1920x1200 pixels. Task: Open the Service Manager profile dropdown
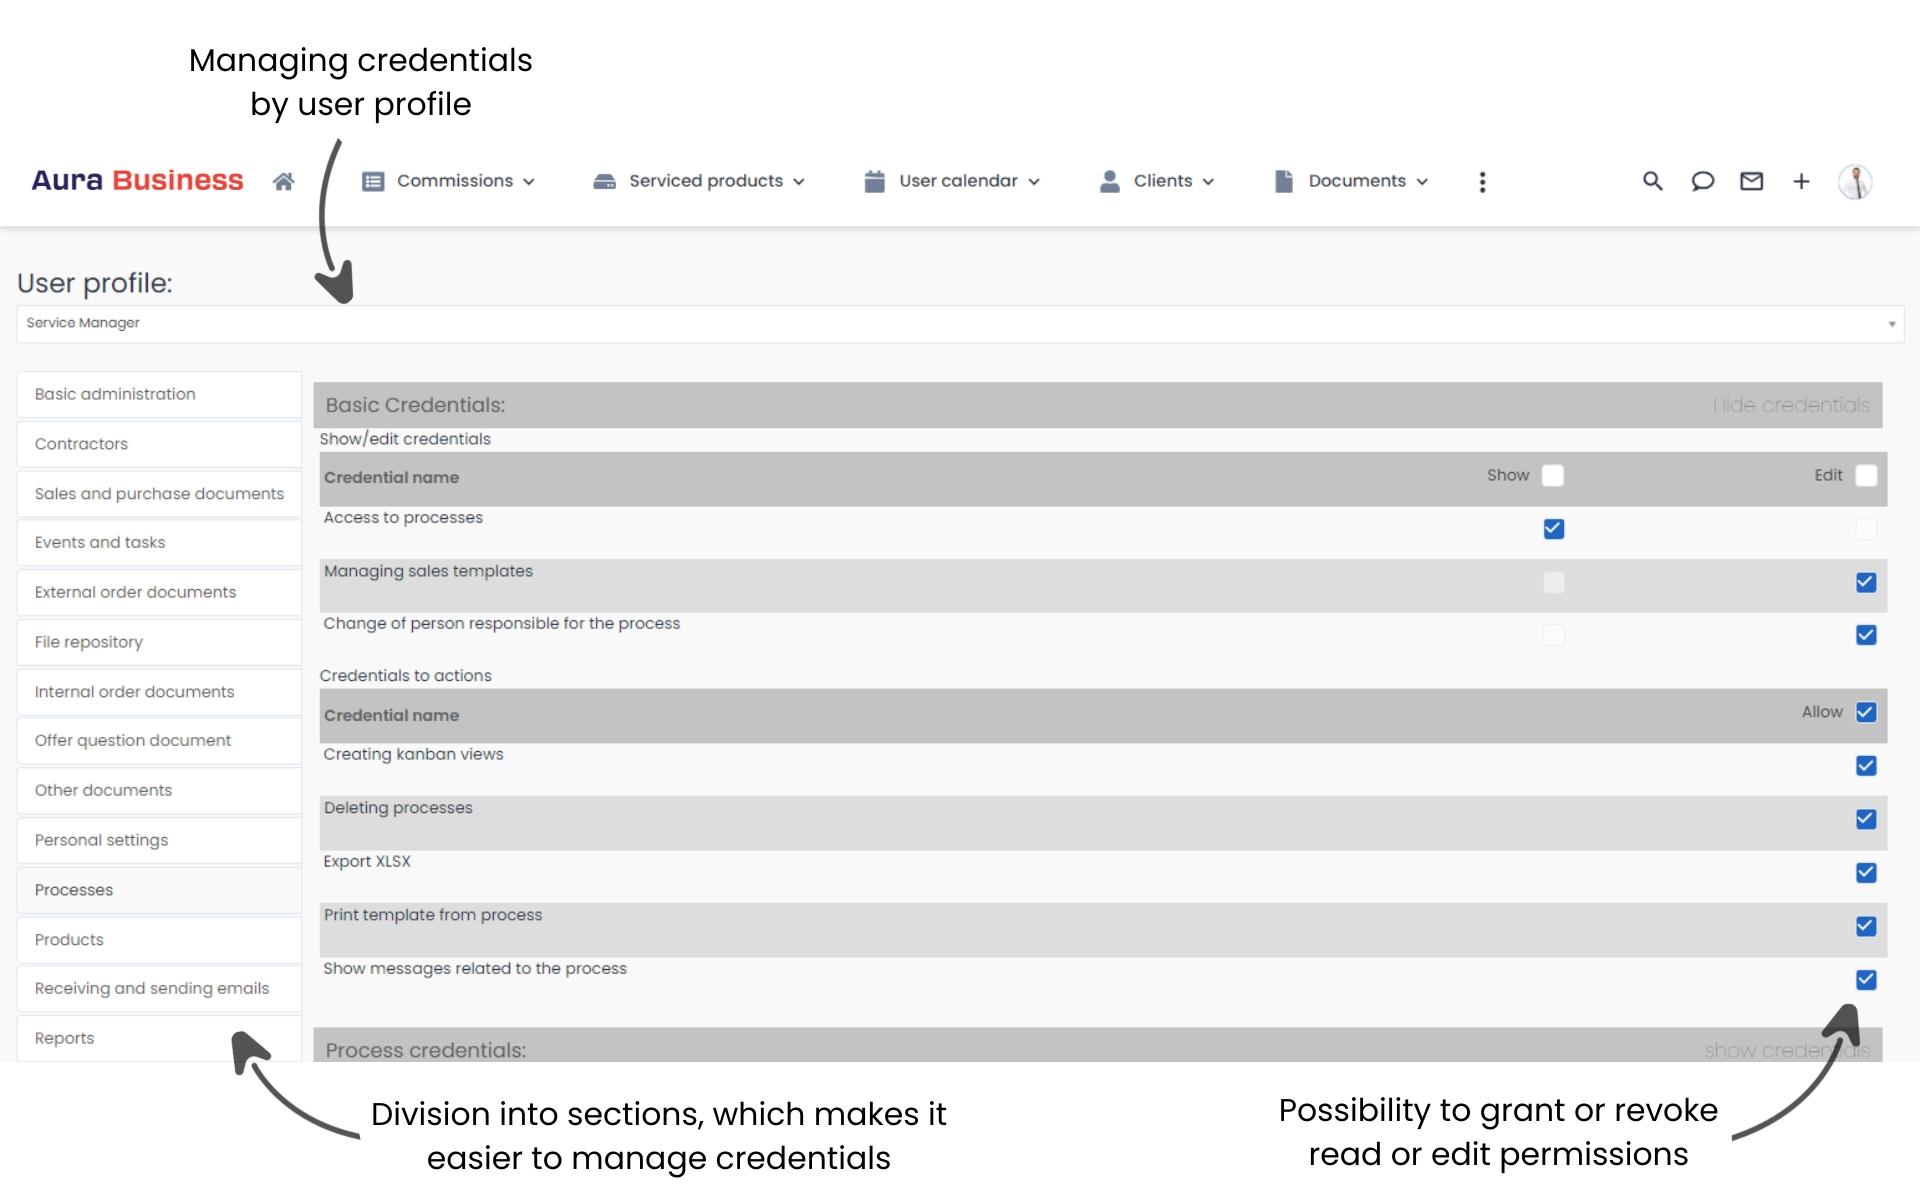pos(1891,323)
